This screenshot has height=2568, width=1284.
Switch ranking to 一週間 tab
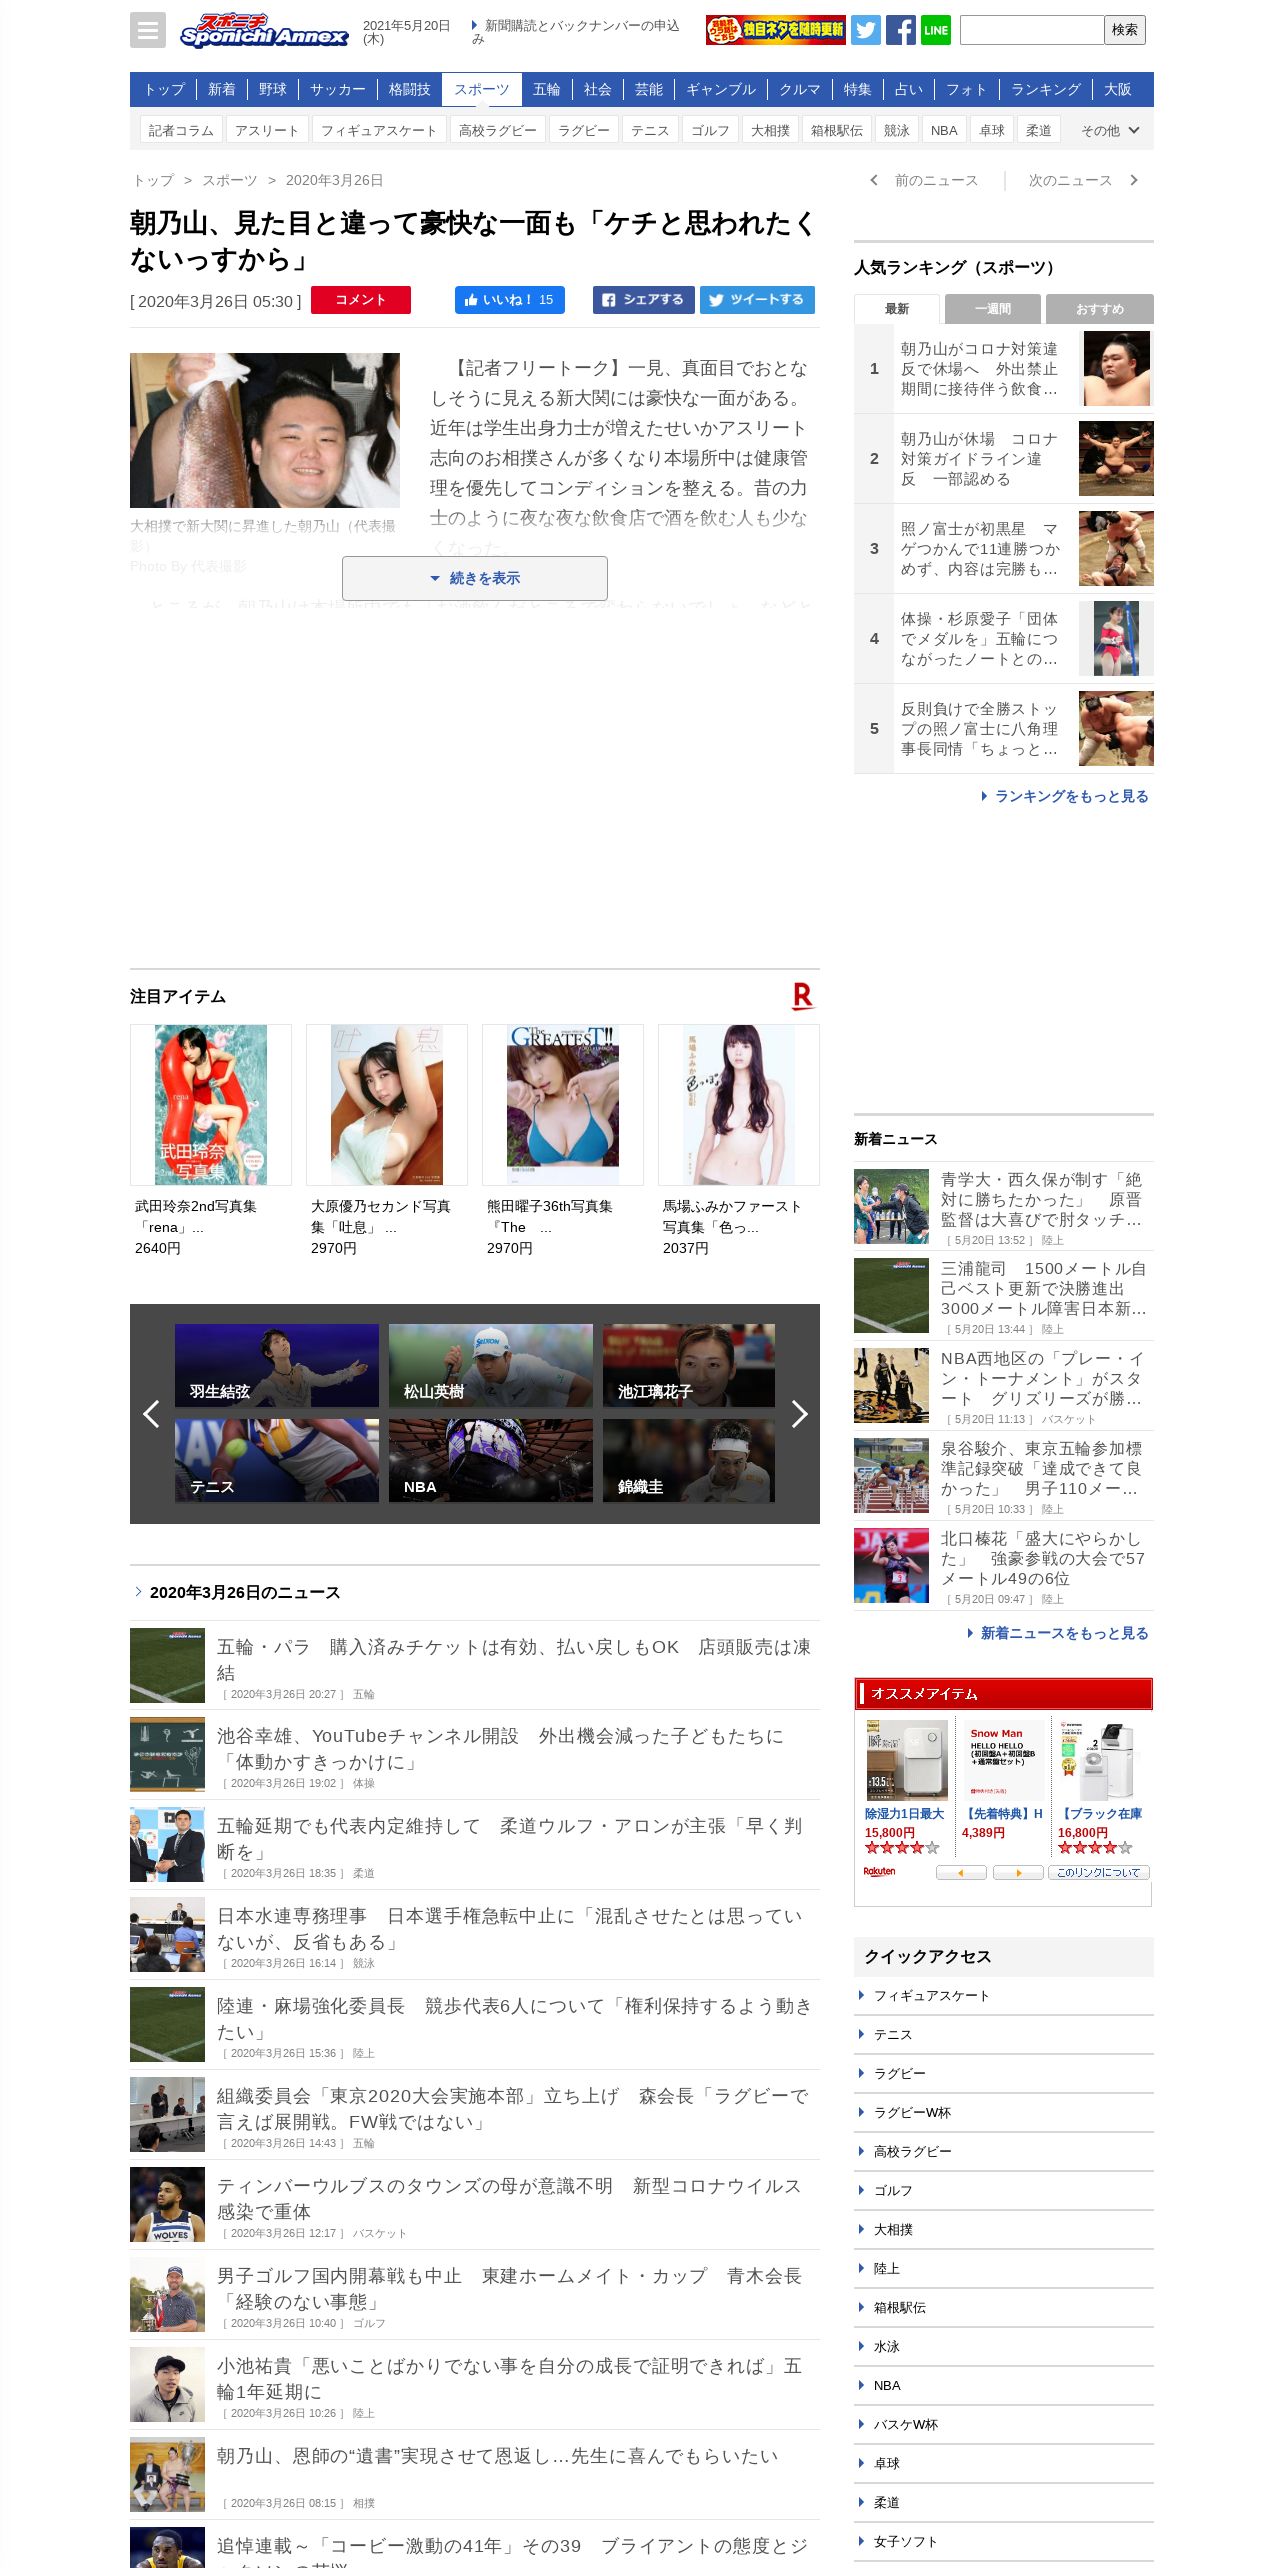click(993, 309)
